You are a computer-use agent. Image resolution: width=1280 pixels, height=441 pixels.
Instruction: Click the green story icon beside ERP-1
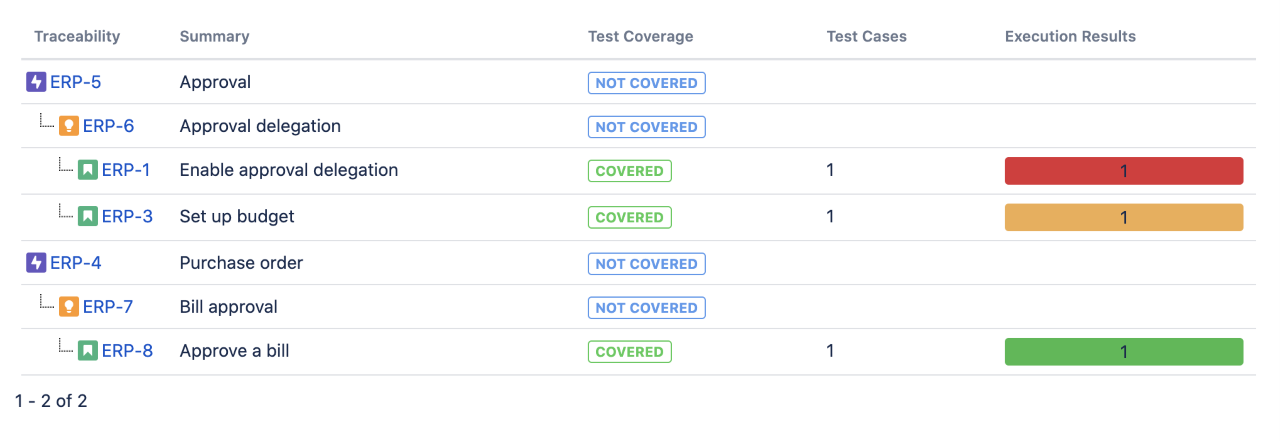pyautogui.click(x=88, y=170)
